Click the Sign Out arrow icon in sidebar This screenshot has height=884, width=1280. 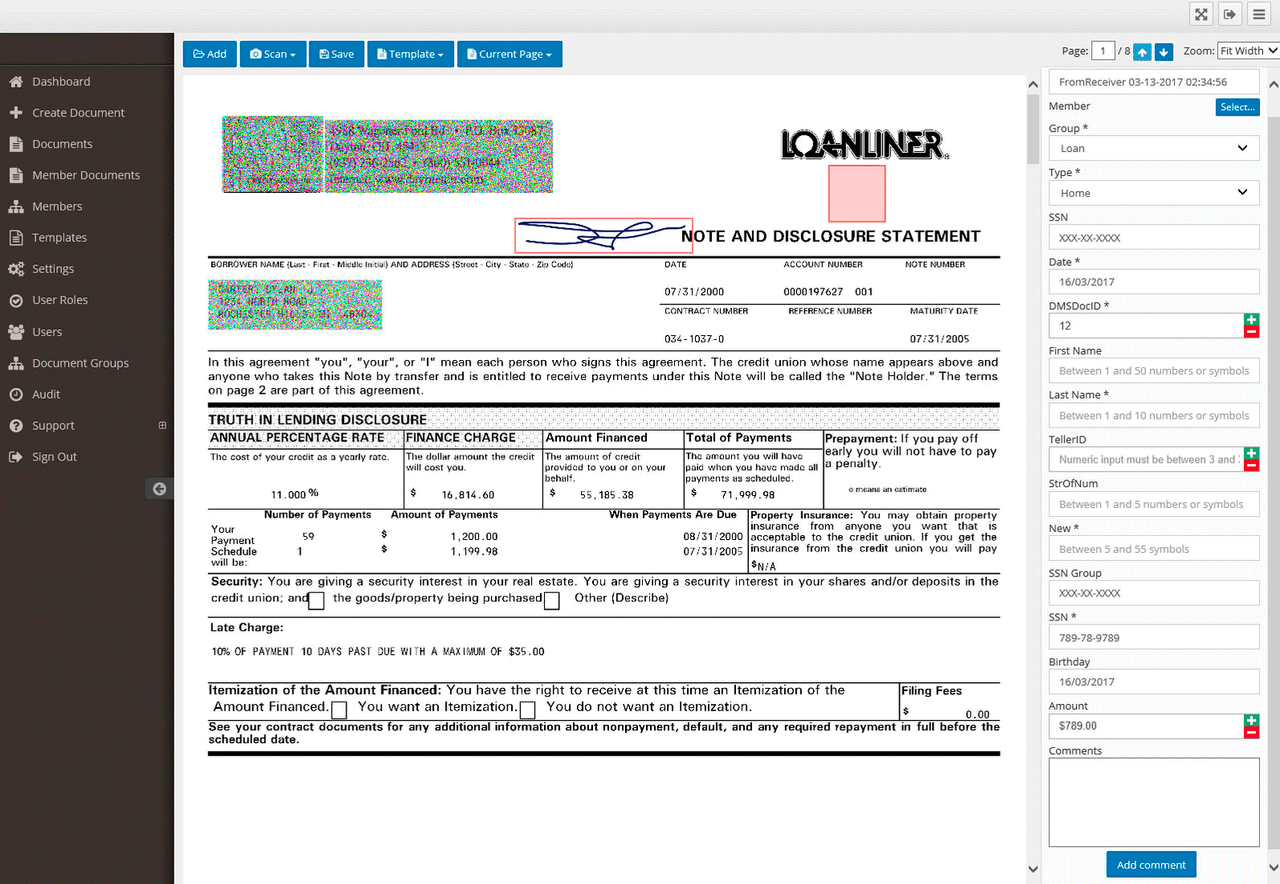point(15,457)
